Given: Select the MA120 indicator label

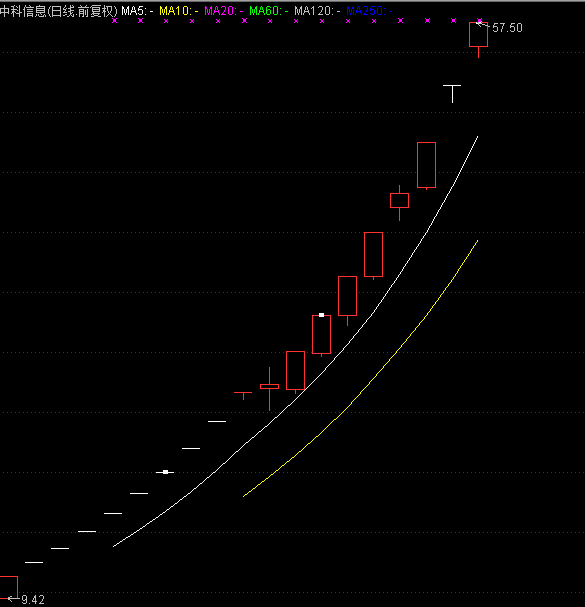Looking at the screenshot, I should click(317, 11).
